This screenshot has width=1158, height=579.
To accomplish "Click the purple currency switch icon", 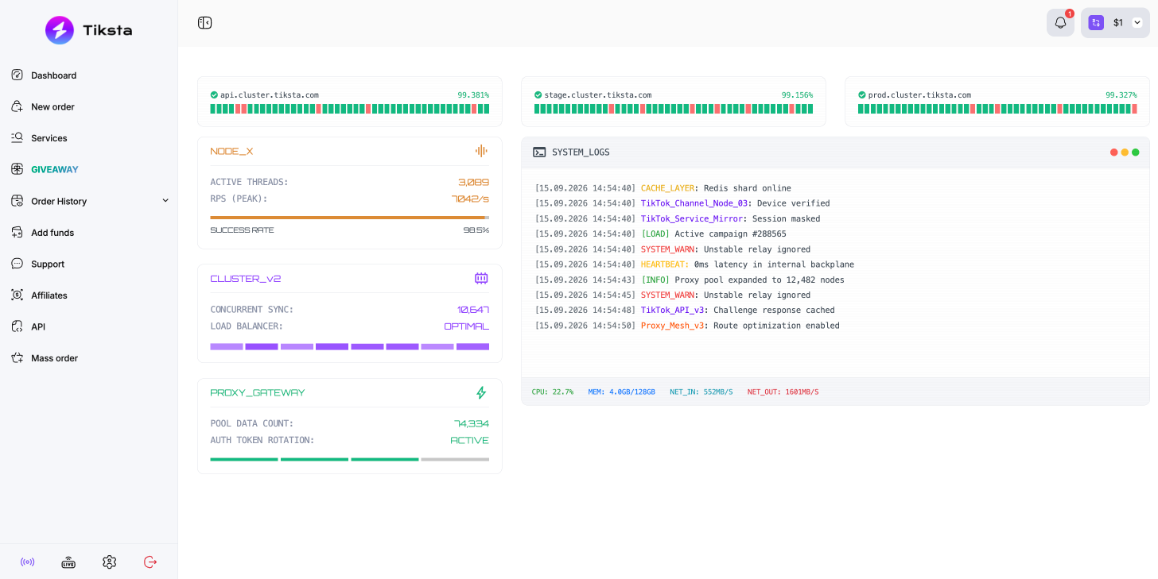I will point(1096,23).
